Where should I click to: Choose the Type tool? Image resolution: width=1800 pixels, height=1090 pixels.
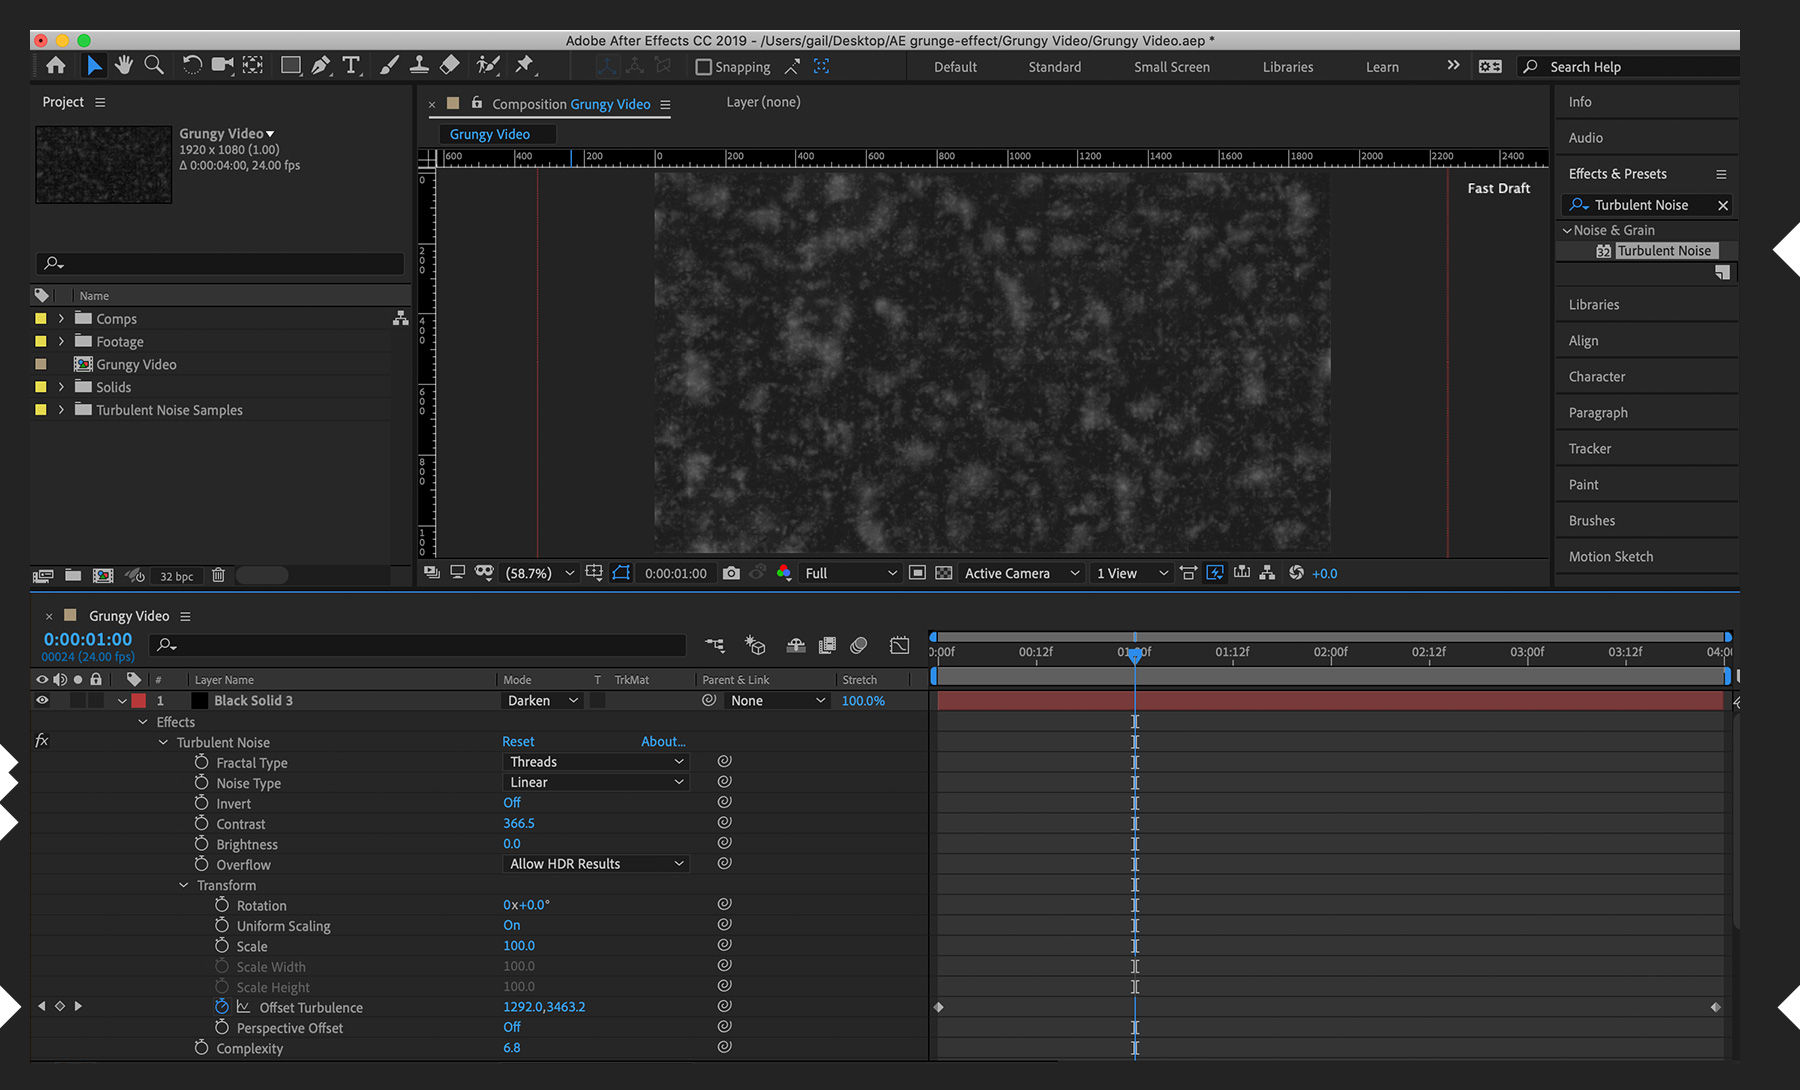pos(351,65)
